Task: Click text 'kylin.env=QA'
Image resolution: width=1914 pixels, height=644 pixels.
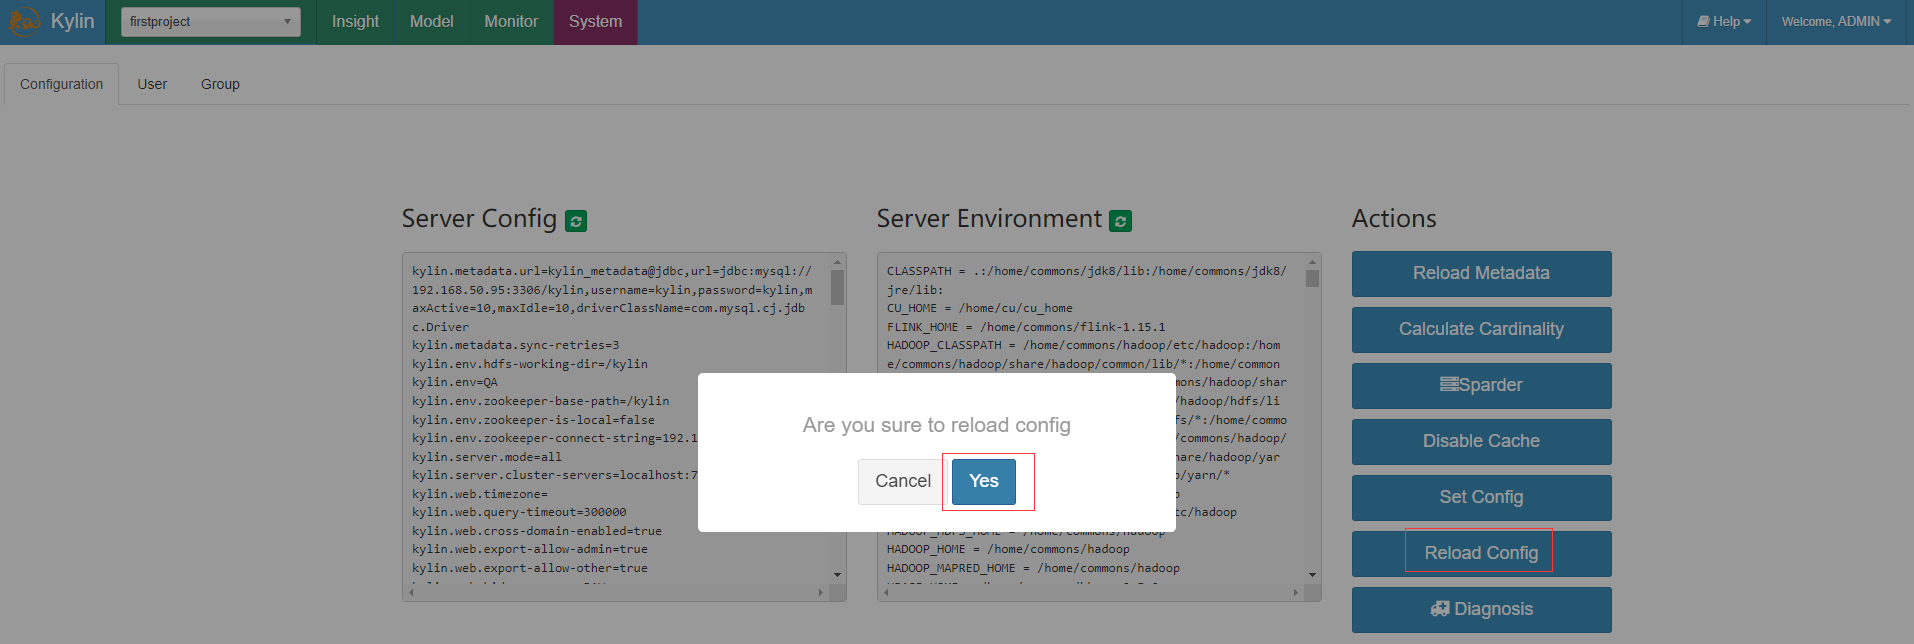Action: coord(454,382)
